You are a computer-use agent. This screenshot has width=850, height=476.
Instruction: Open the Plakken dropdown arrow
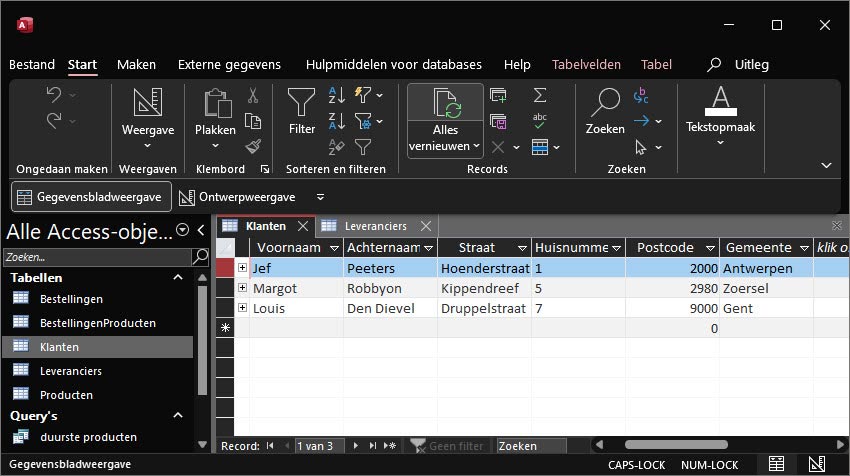point(215,146)
